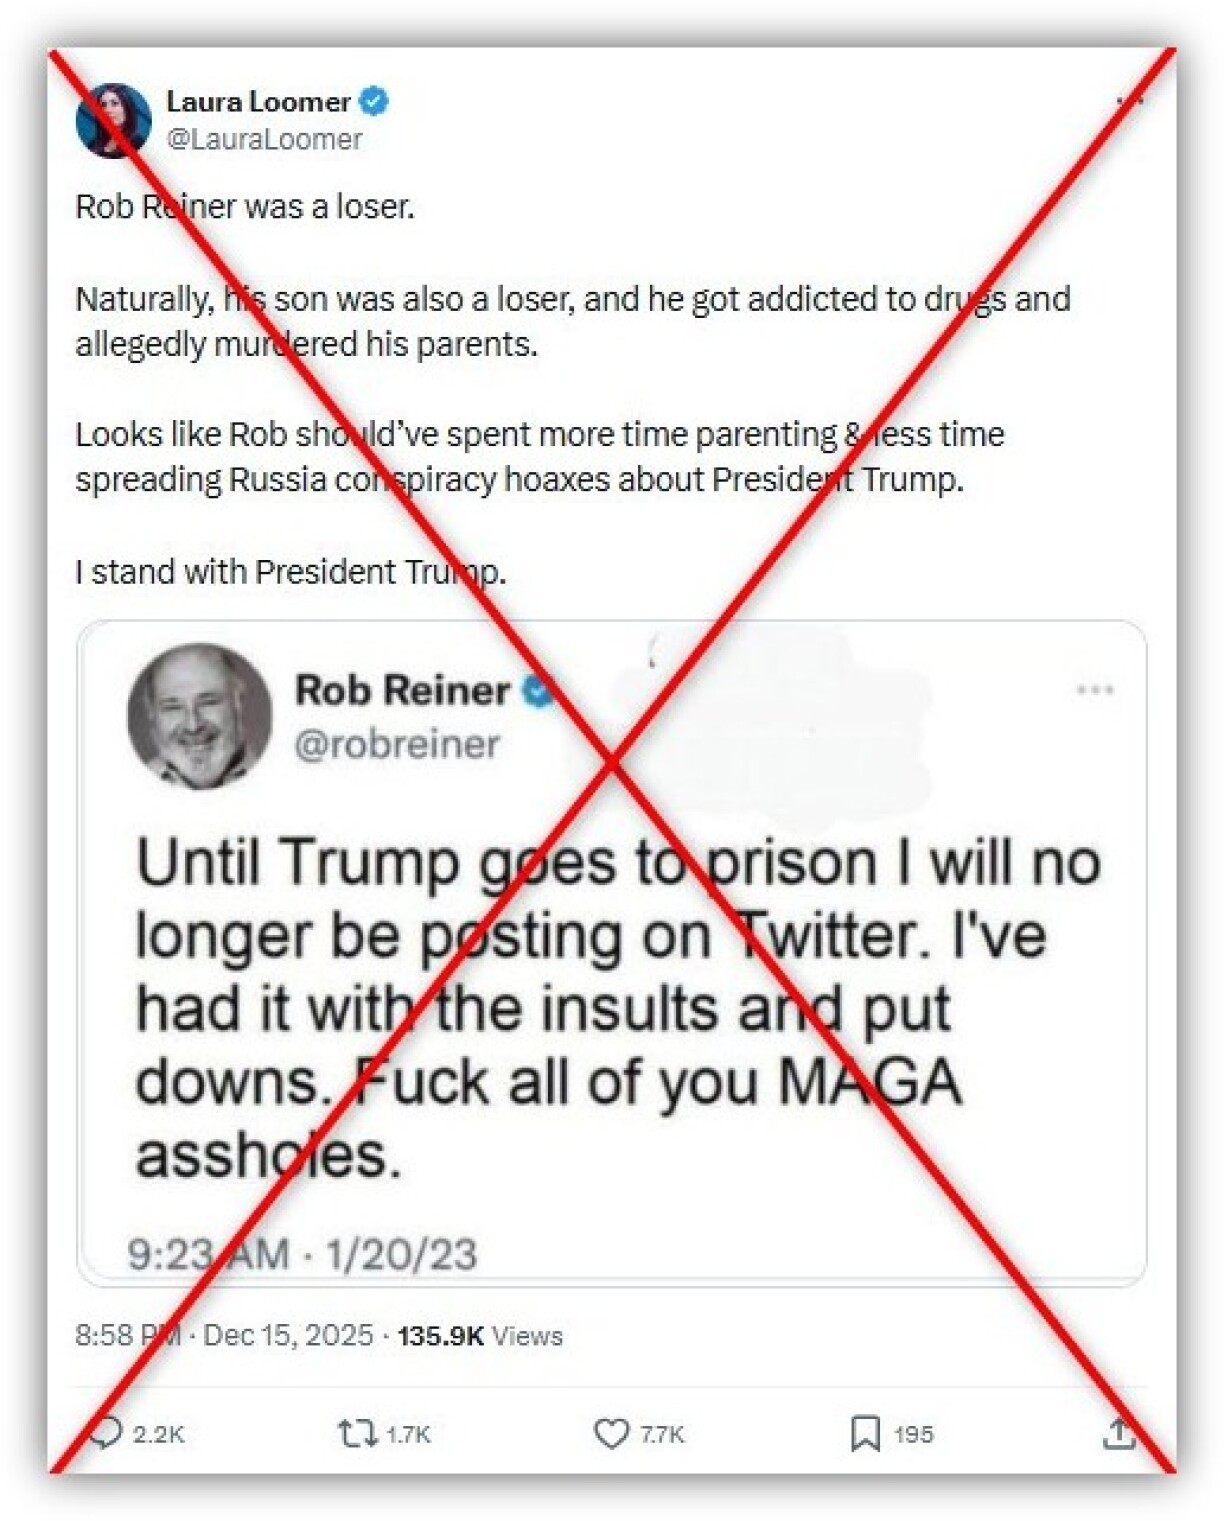1224x1521 pixels.
Task: Open the quoted tweet starting "Until Trump goes"
Action: [617, 1008]
